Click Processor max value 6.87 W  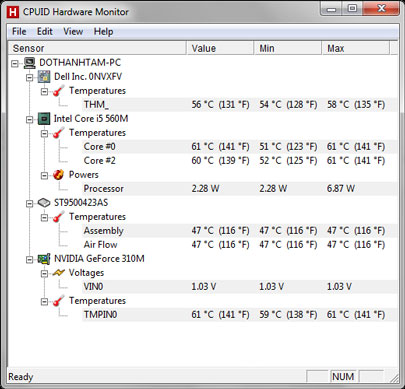[x=341, y=189]
